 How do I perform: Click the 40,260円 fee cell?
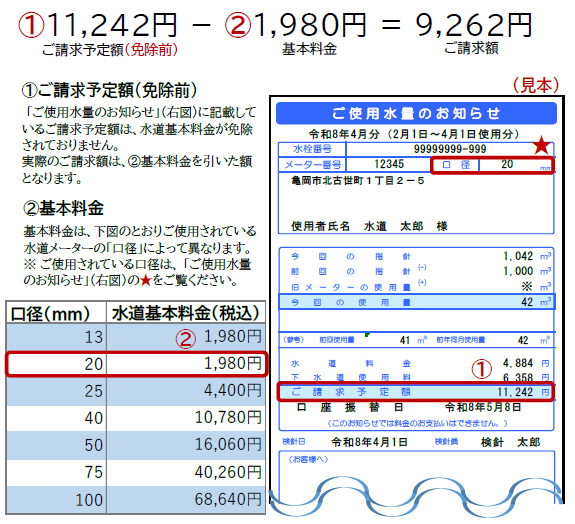[x=186, y=472]
